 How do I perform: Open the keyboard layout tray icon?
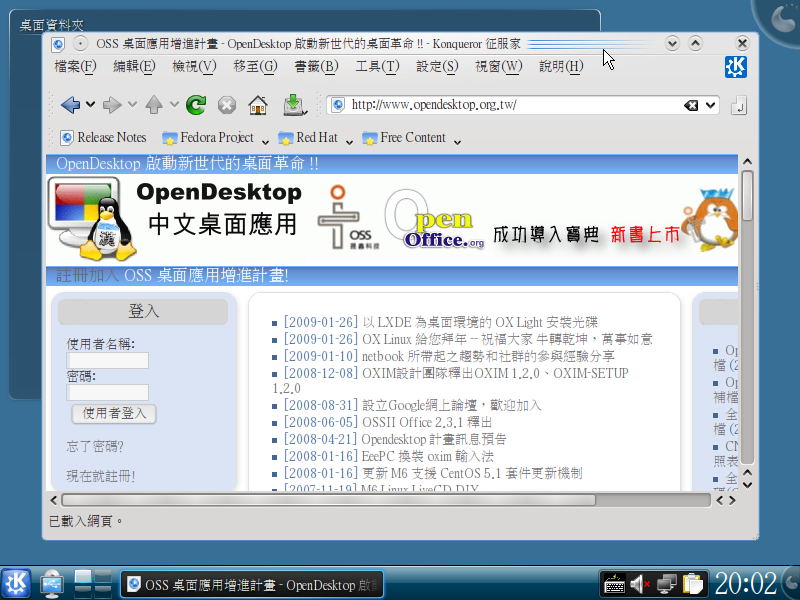(614, 583)
